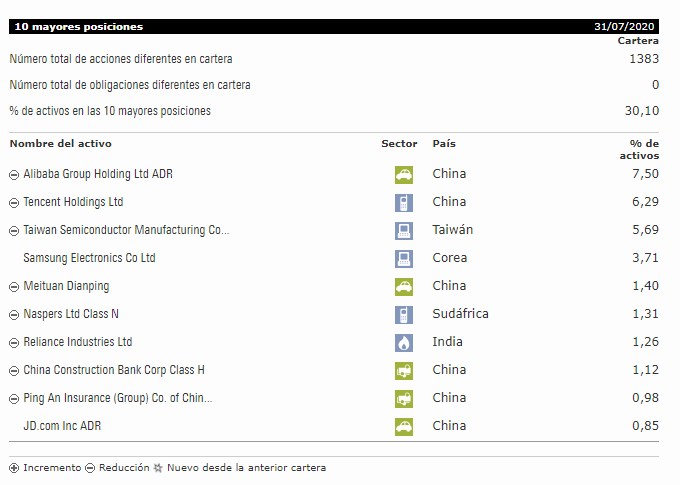The height and width of the screenshot is (485, 680).
Task: Click the reduction icon beside Ping An Insurance
Action: 14,399
